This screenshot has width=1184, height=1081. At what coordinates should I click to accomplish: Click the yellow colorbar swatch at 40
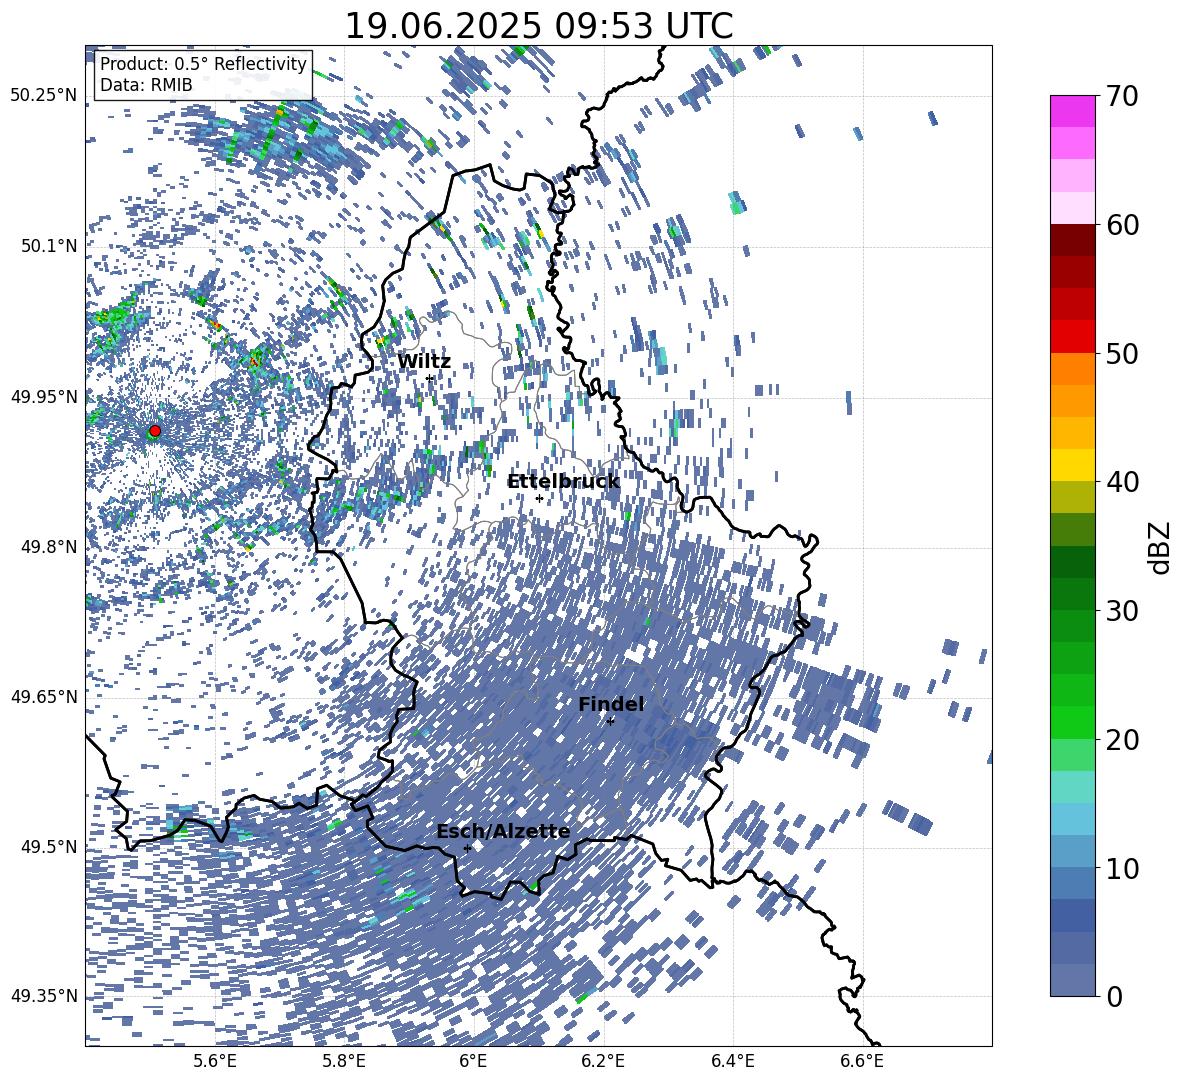pyautogui.click(x=1072, y=465)
